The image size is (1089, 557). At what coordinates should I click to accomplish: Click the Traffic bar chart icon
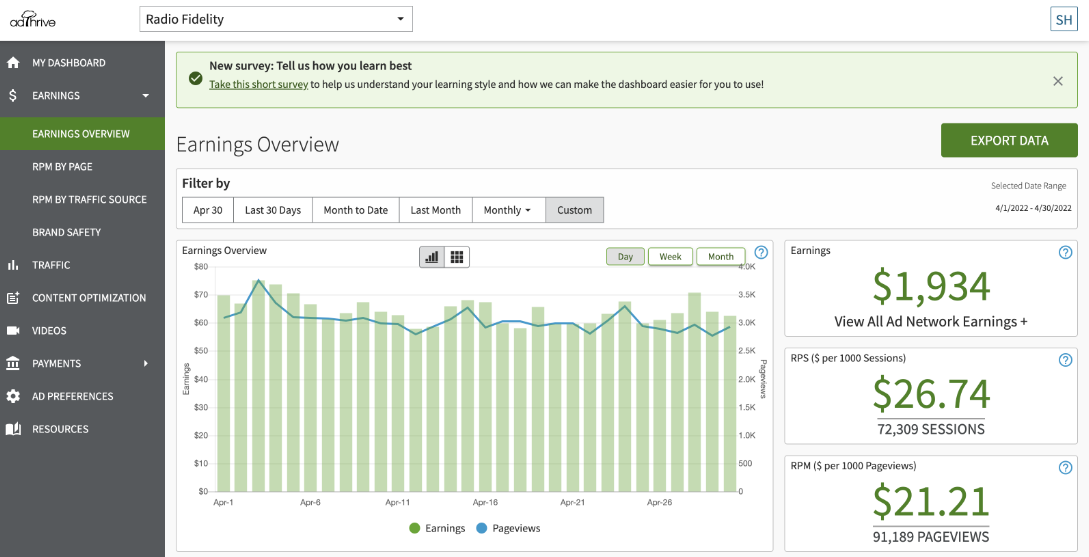[13, 265]
